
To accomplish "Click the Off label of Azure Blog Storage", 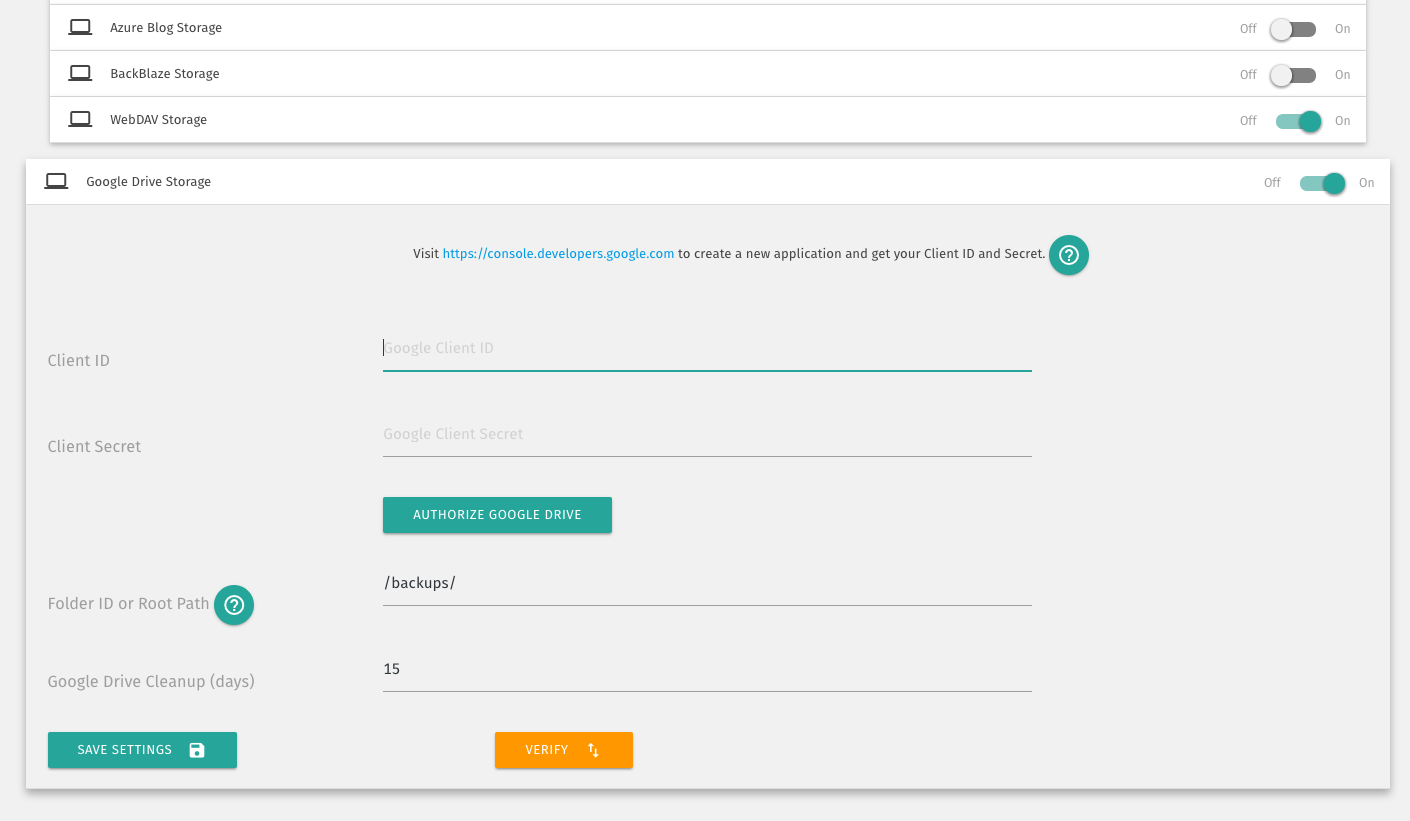I will point(1248,29).
